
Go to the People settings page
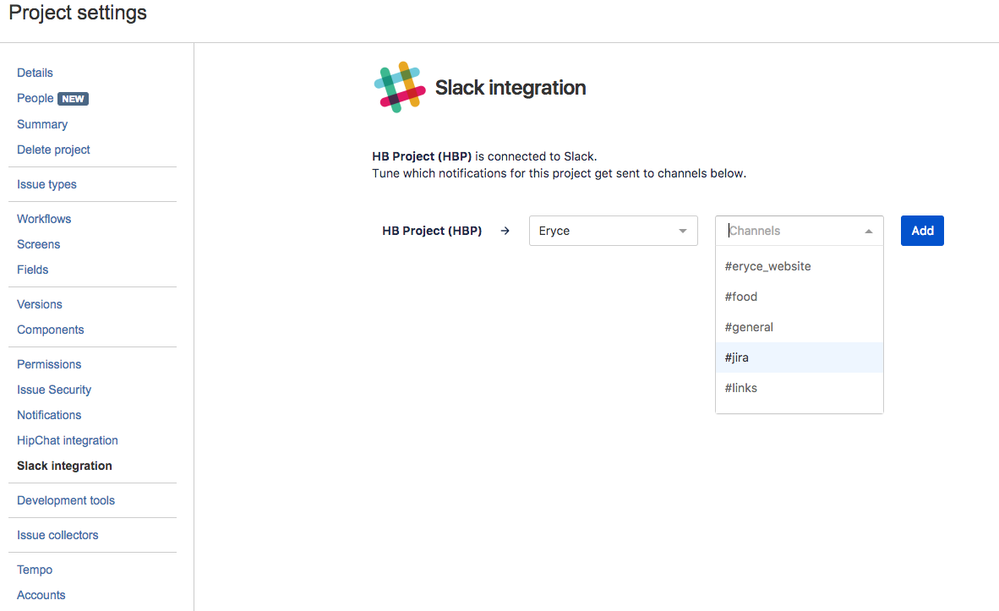point(35,98)
